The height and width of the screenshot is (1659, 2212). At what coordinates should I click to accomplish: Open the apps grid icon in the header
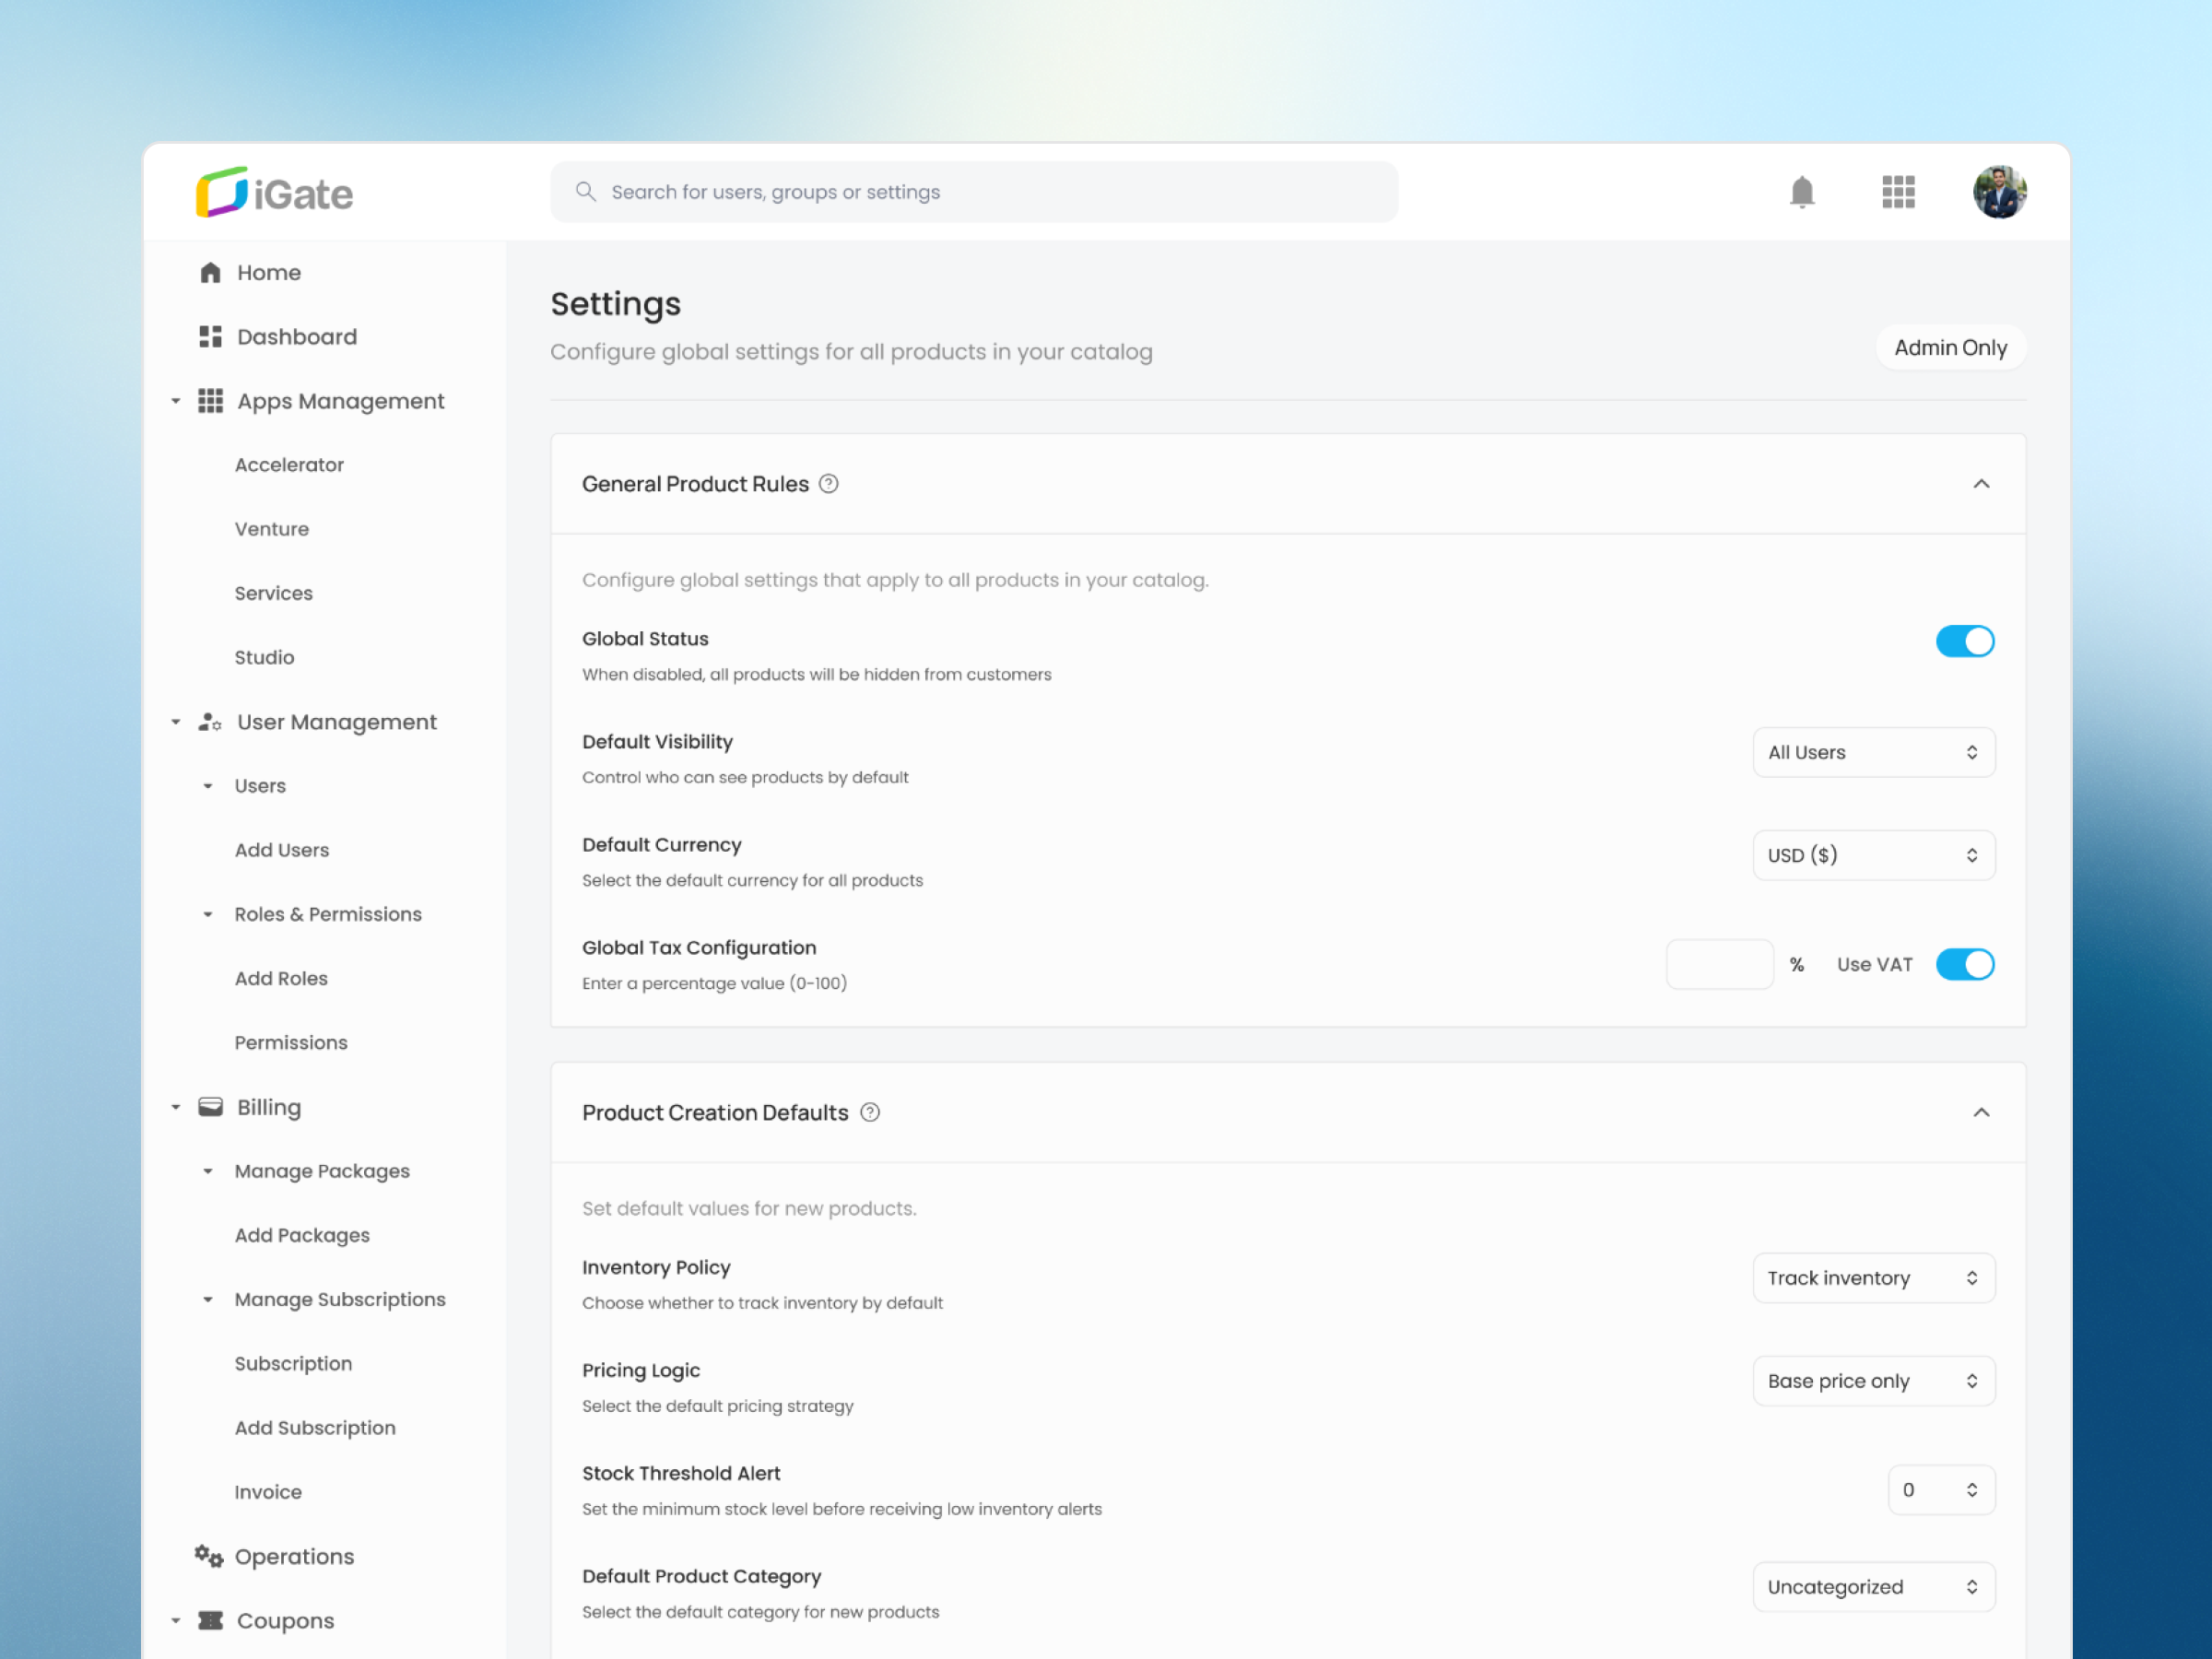pos(1898,192)
